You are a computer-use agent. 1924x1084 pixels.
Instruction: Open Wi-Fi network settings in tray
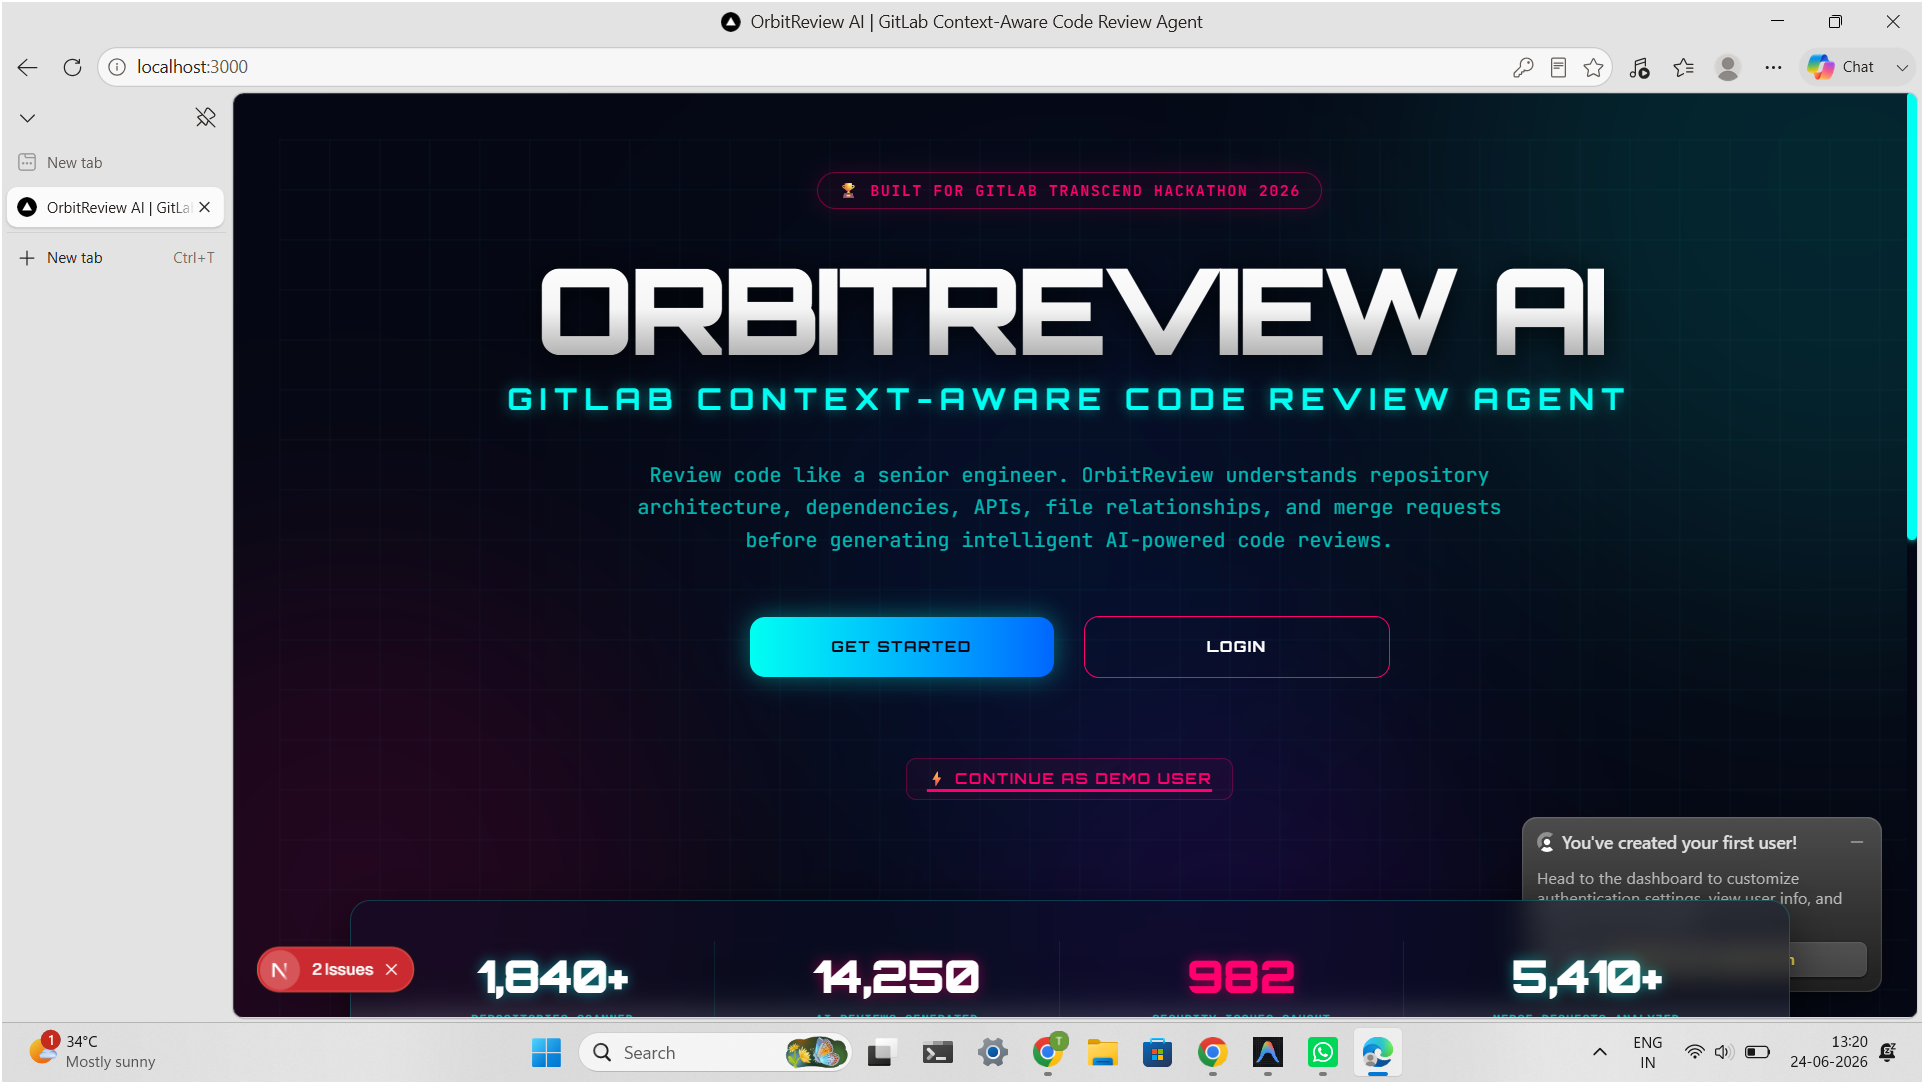point(1695,1052)
